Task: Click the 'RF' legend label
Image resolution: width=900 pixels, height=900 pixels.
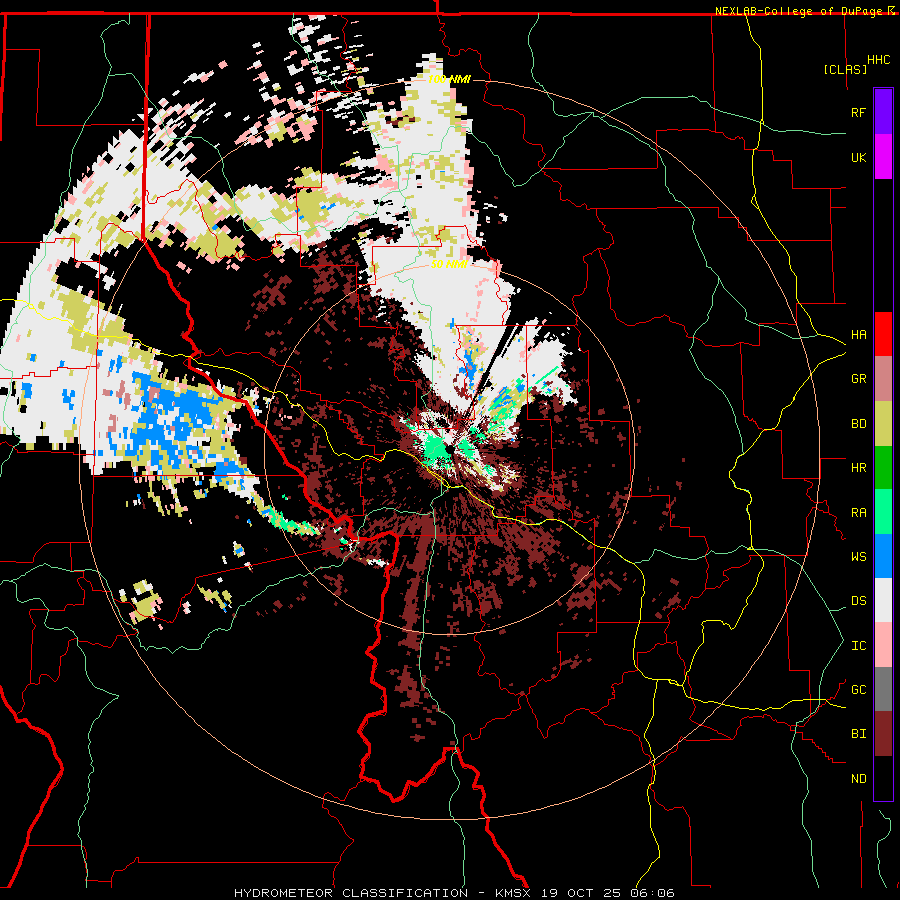Action: 858,112
